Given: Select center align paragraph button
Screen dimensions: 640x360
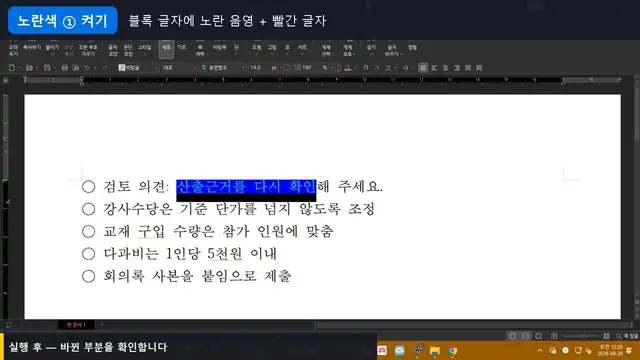Looking at the screenshot, I should [x=445, y=68].
